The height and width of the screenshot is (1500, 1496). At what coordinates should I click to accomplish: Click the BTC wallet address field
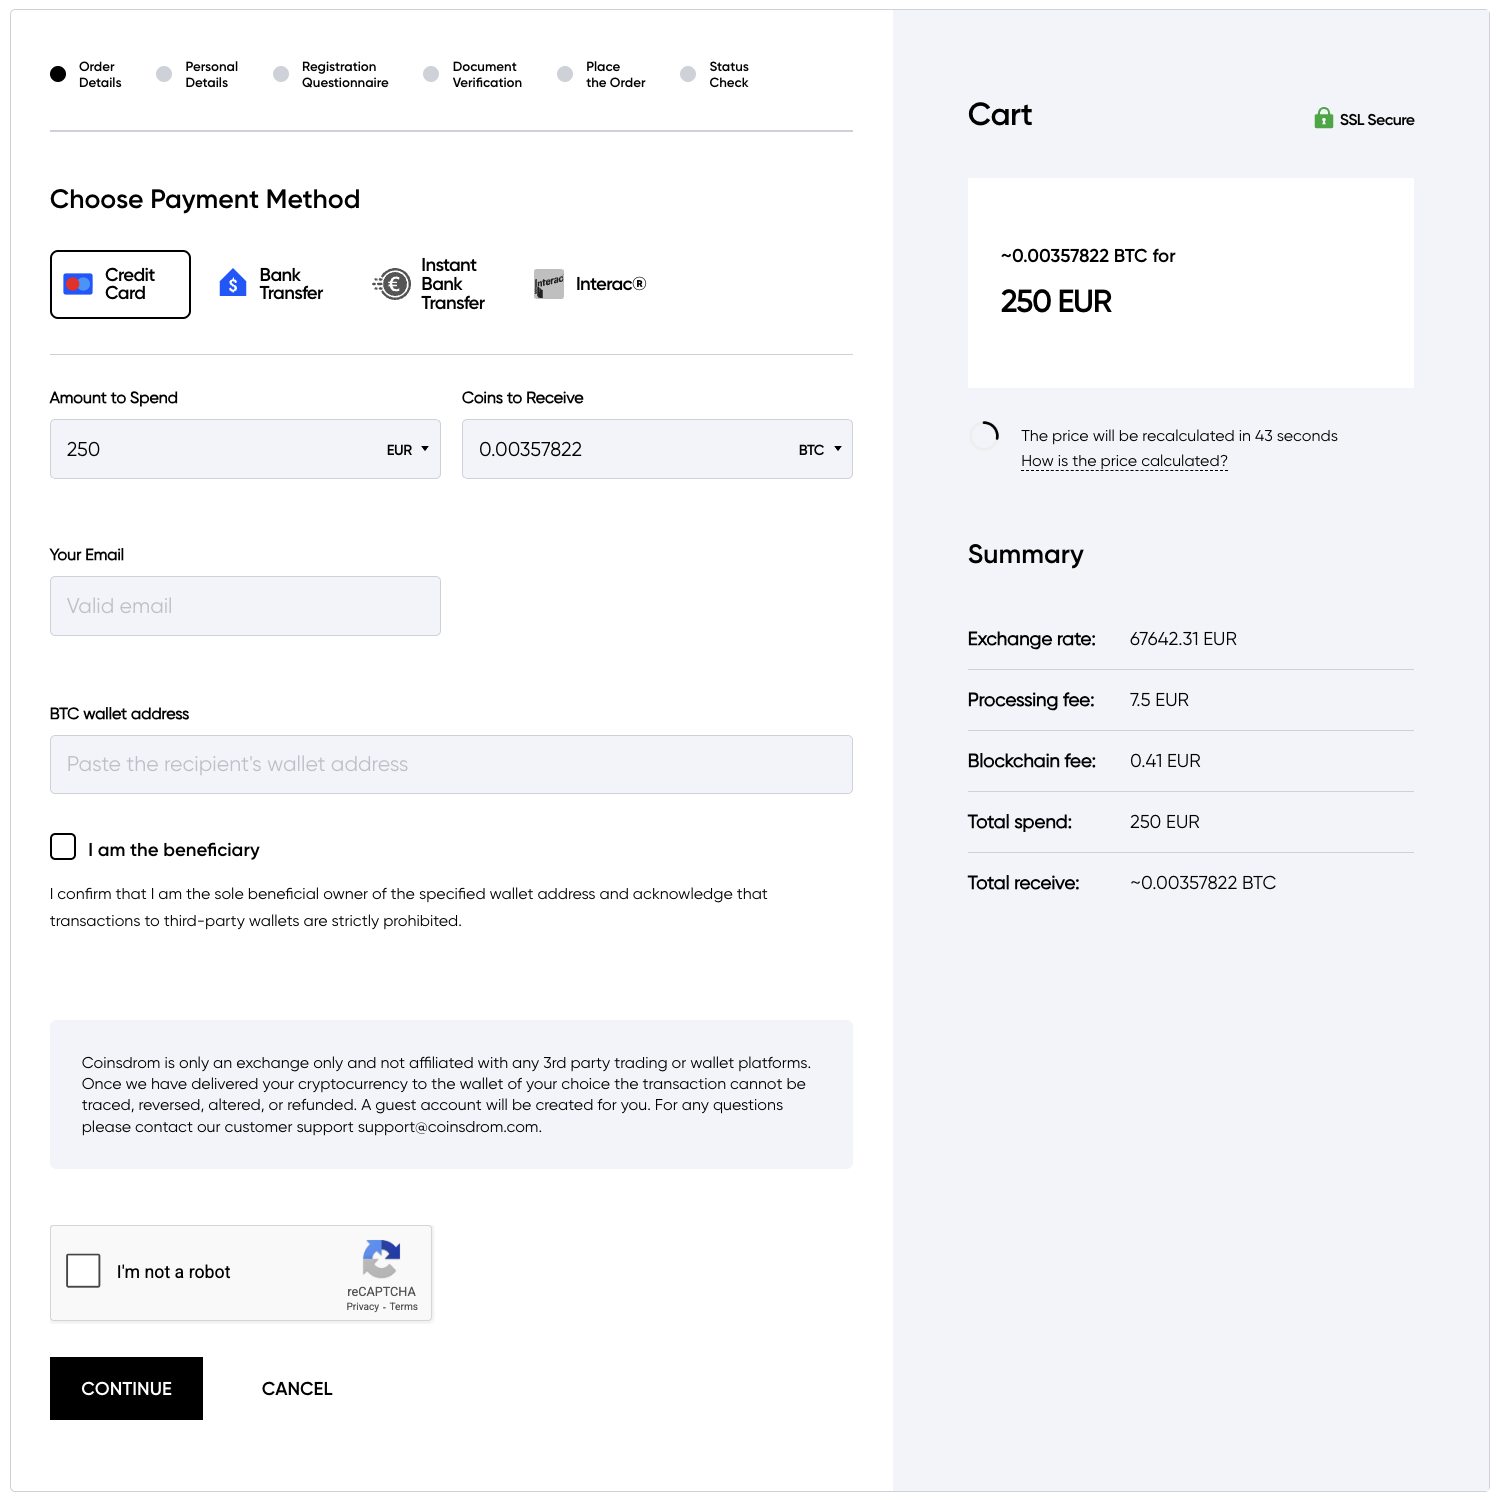(451, 764)
